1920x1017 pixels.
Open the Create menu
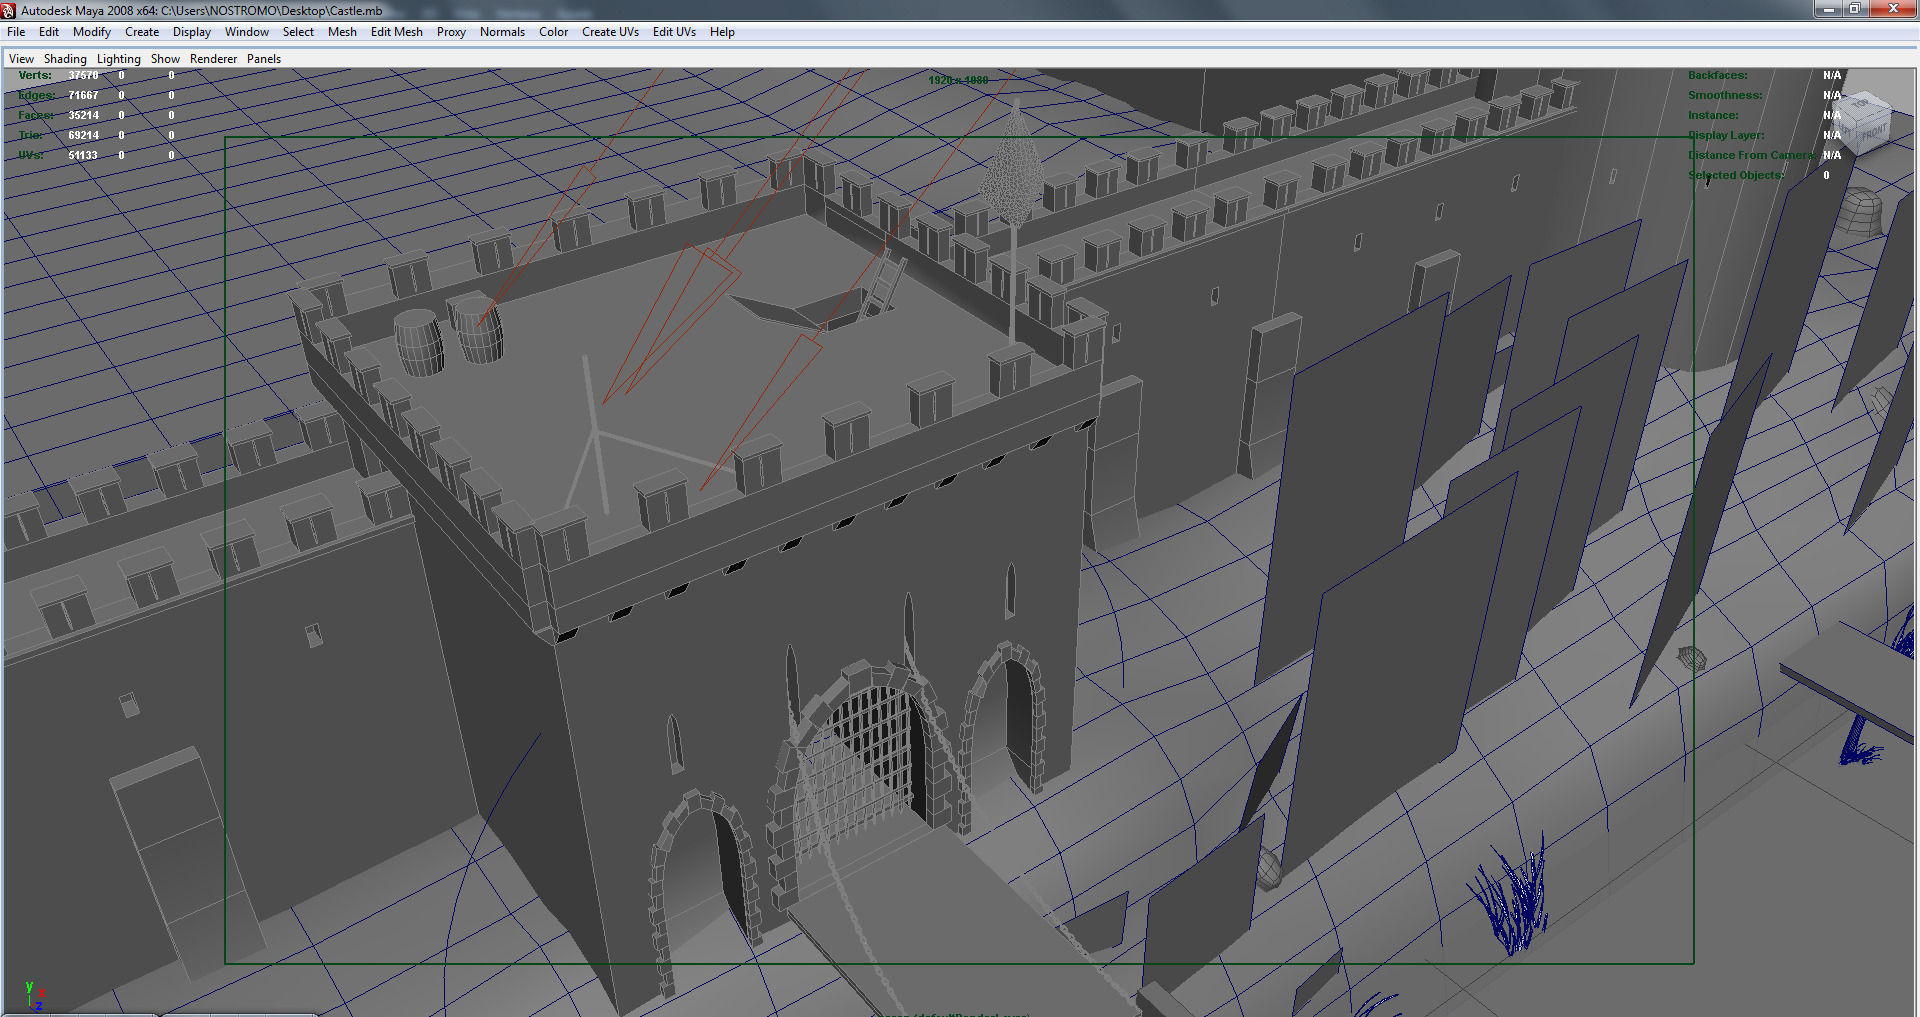point(142,32)
